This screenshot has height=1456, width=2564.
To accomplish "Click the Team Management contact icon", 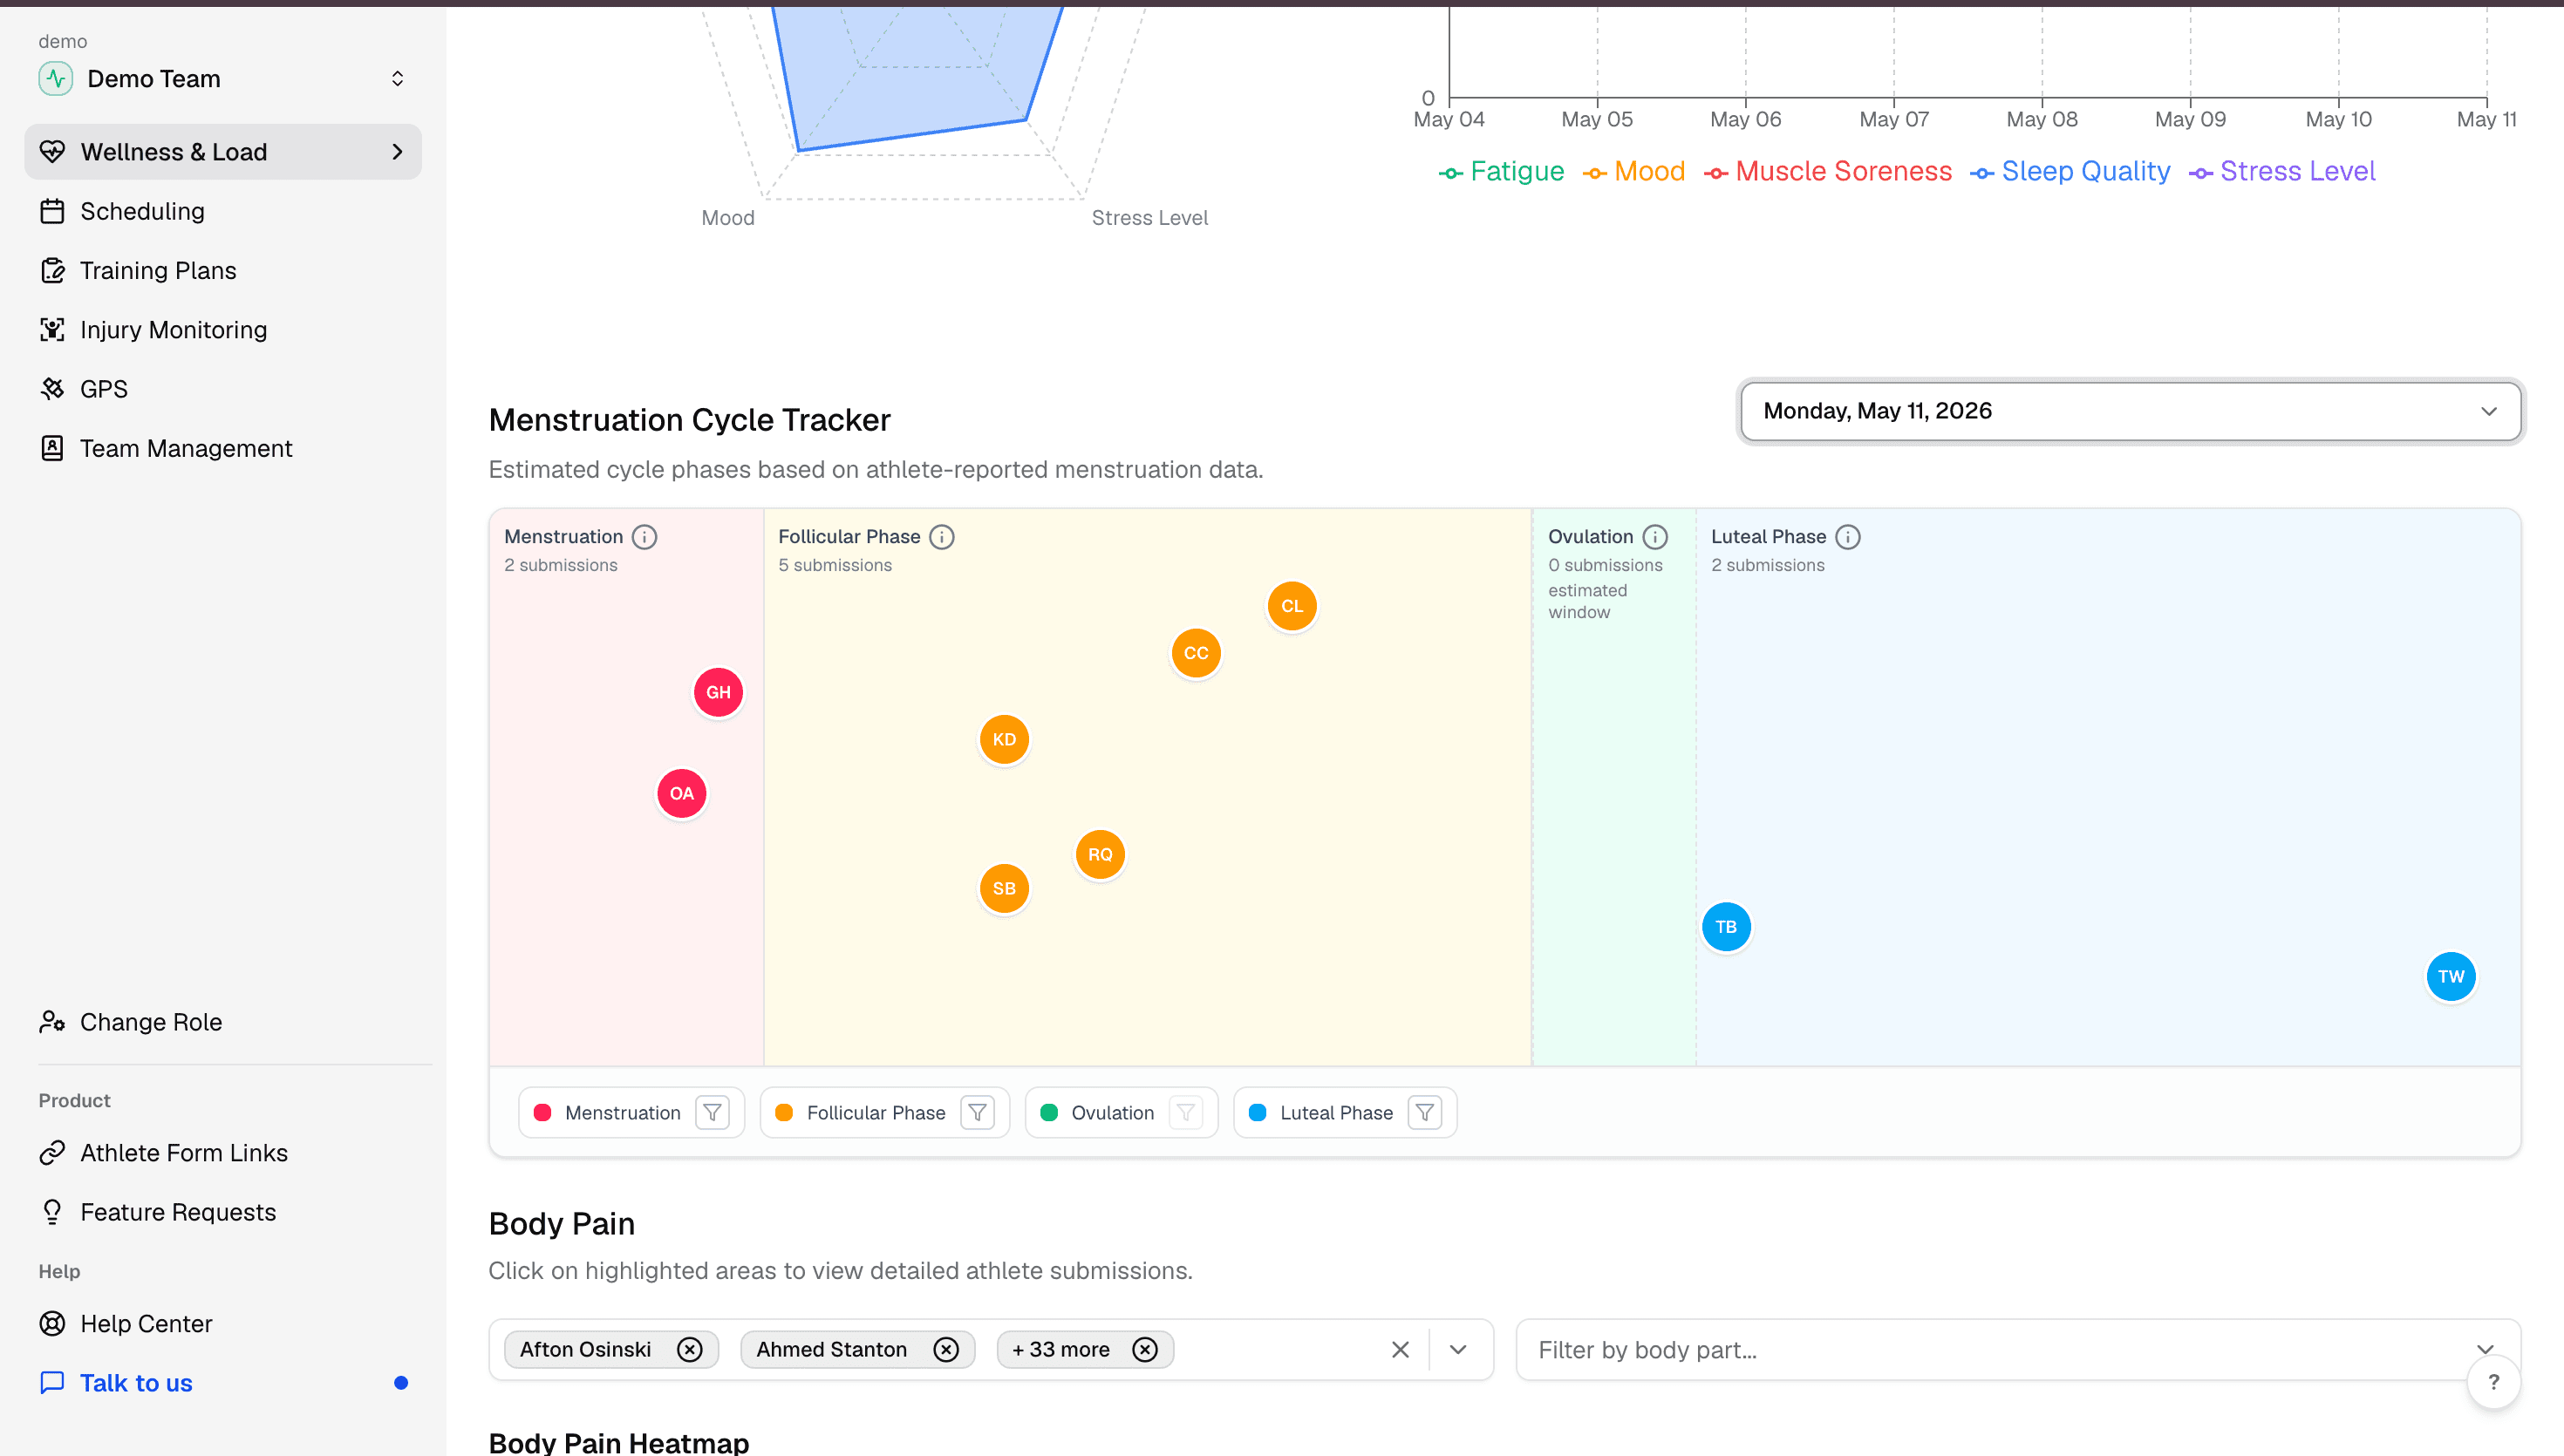I will (x=52, y=448).
